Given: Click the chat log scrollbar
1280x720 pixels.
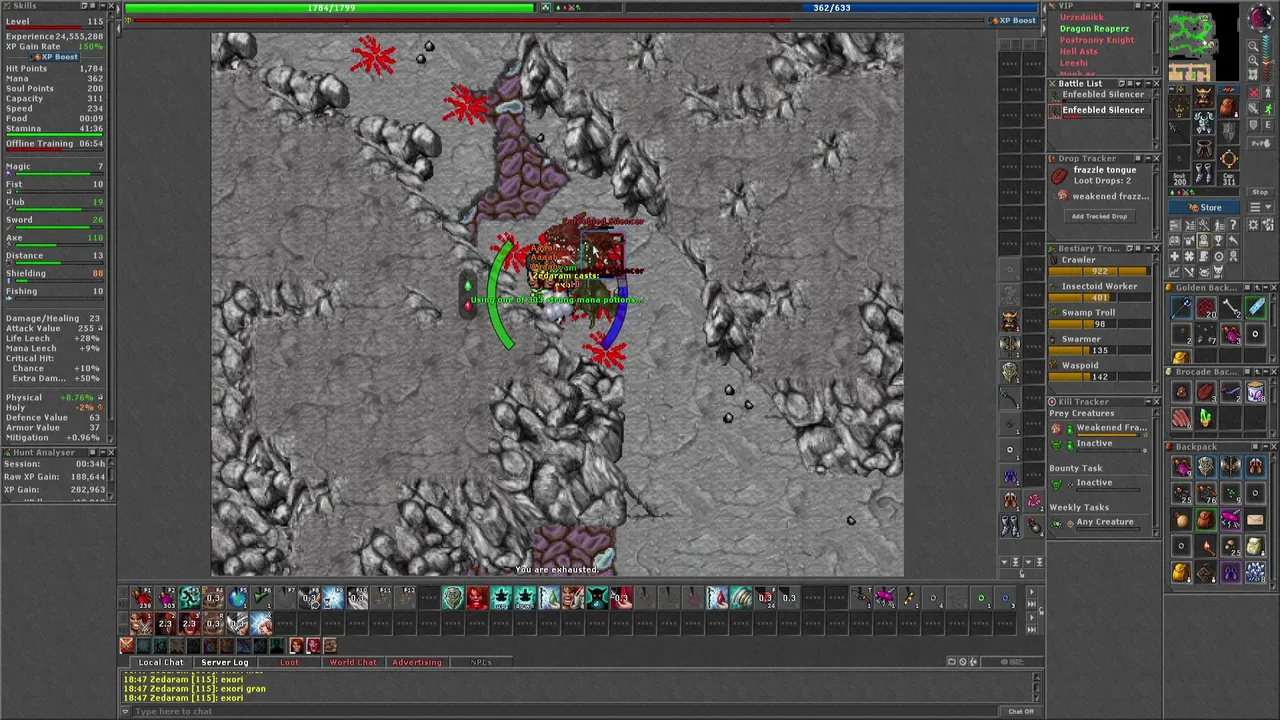Looking at the screenshot, I should 1036,687.
